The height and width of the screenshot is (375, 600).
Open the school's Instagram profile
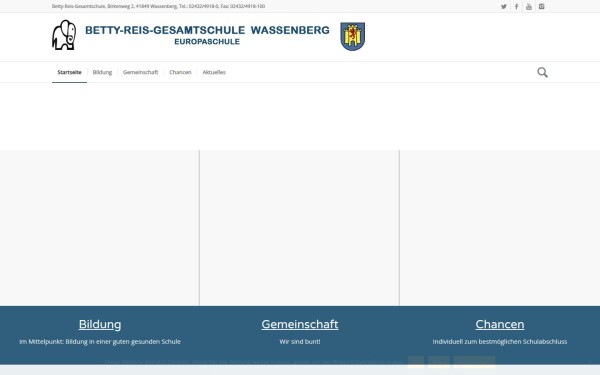[541, 7]
